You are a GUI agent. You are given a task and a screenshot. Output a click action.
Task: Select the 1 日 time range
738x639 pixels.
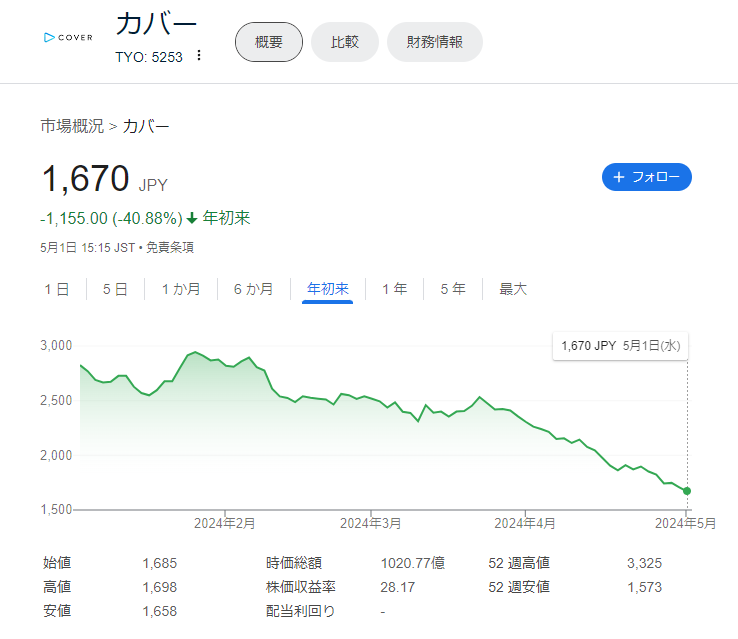(x=57, y=289)
